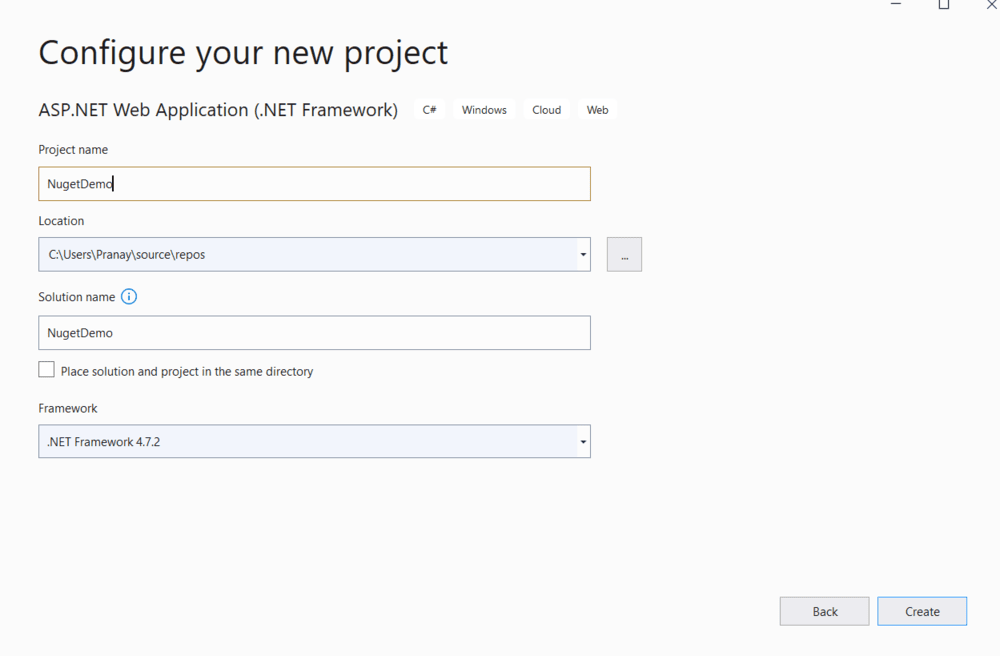
Task: Click the ASP.NET Web Application template title
Action: pyautogui.click(x=218, y=110)
